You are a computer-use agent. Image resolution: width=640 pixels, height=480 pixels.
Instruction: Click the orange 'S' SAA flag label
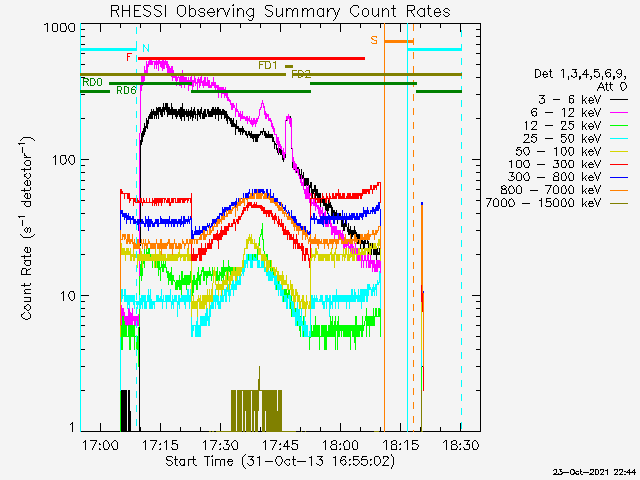[374, 40]
